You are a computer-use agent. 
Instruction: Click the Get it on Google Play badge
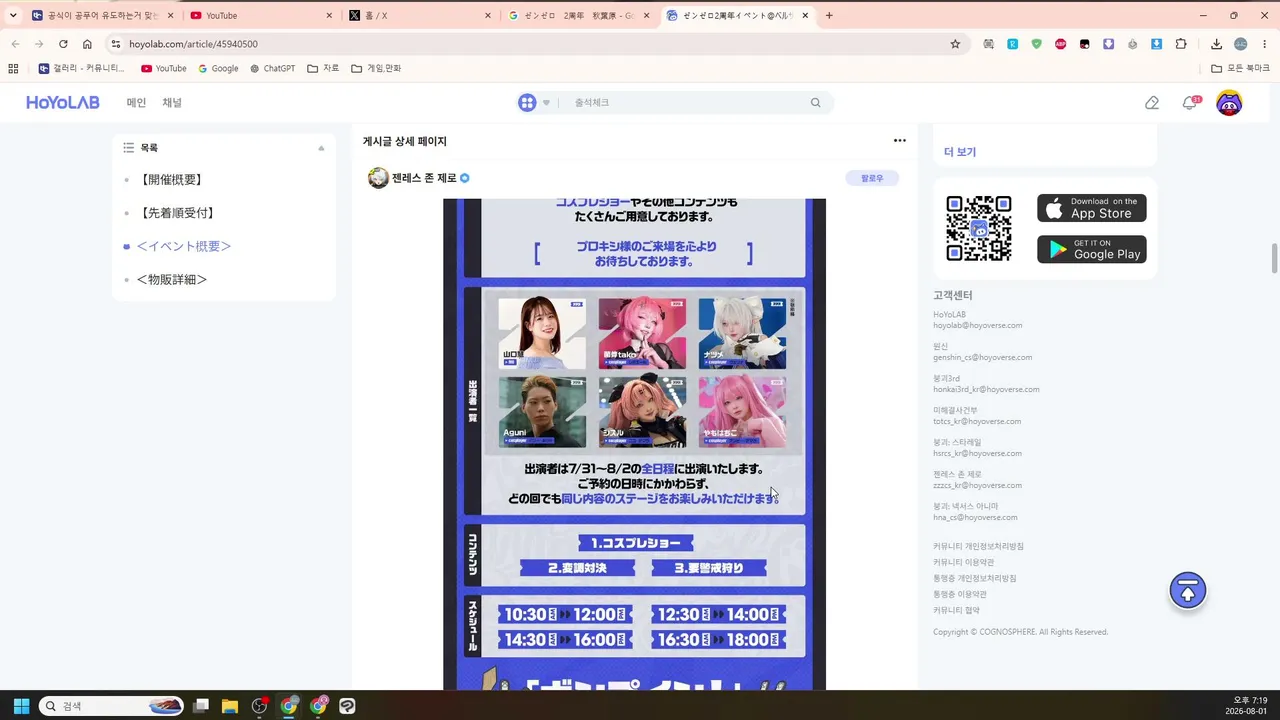point(1092,250)
